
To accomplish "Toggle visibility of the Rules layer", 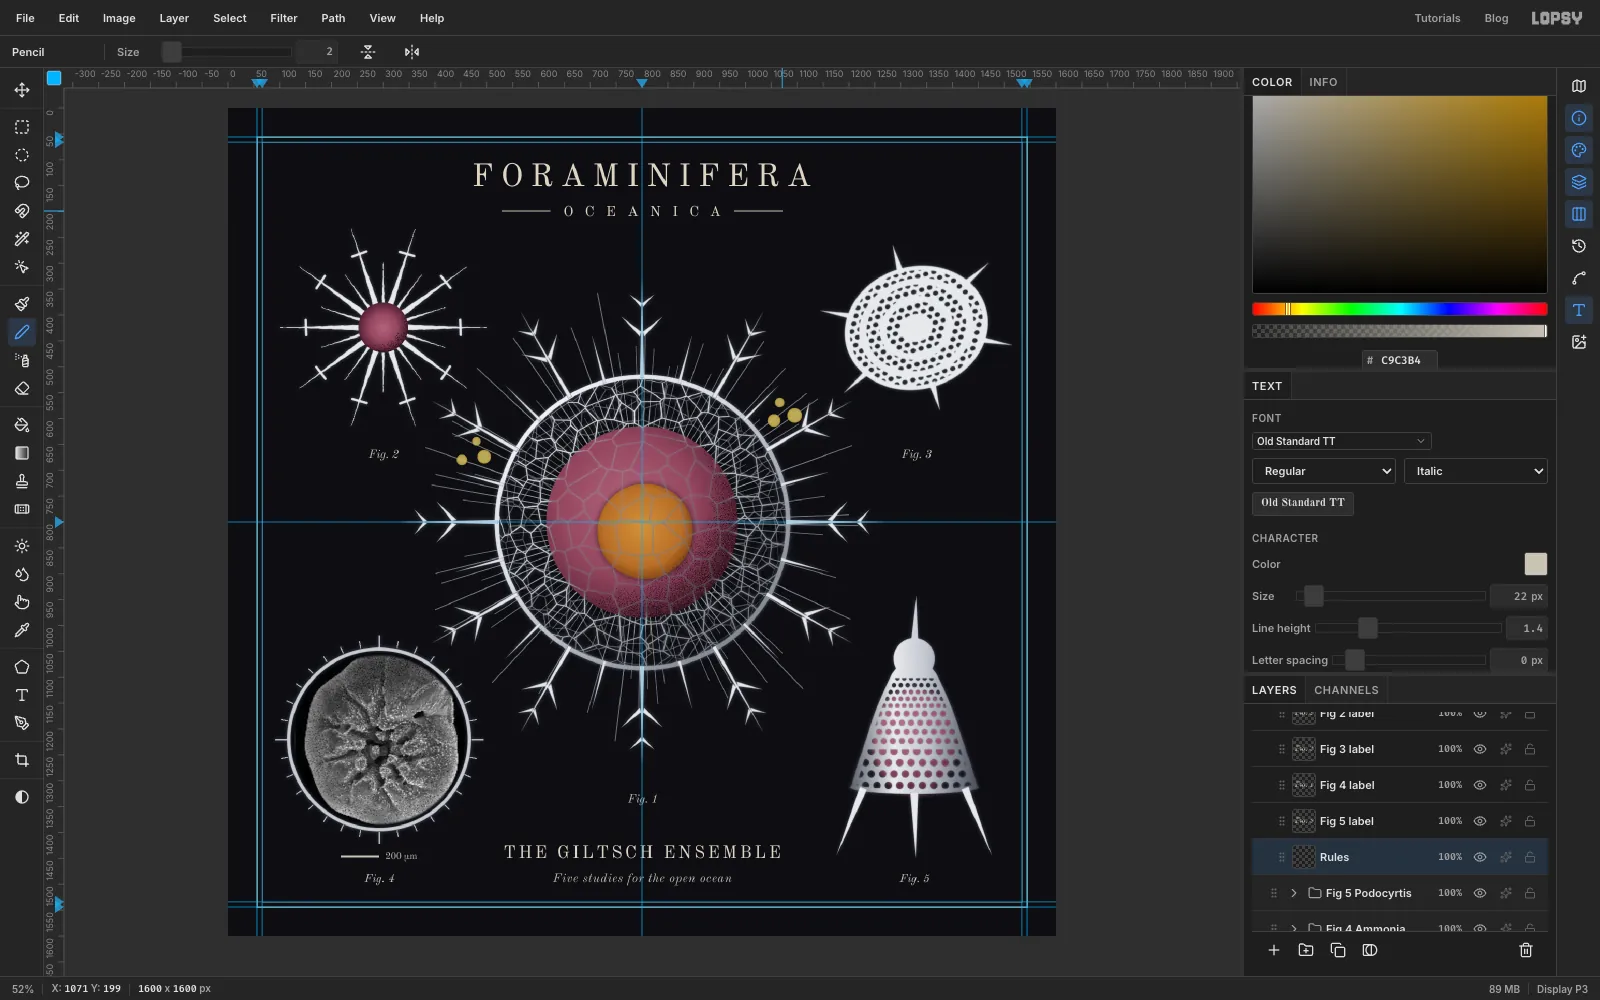I will tap(1480, 857).
